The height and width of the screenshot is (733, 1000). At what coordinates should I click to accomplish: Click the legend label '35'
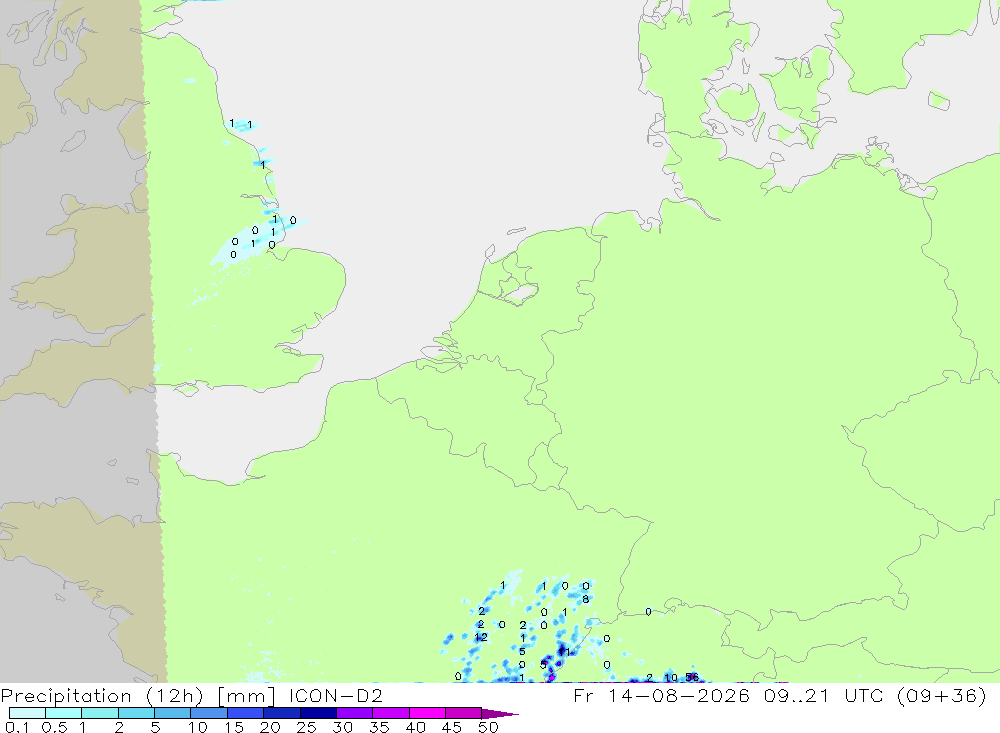[x=379, y=727]
